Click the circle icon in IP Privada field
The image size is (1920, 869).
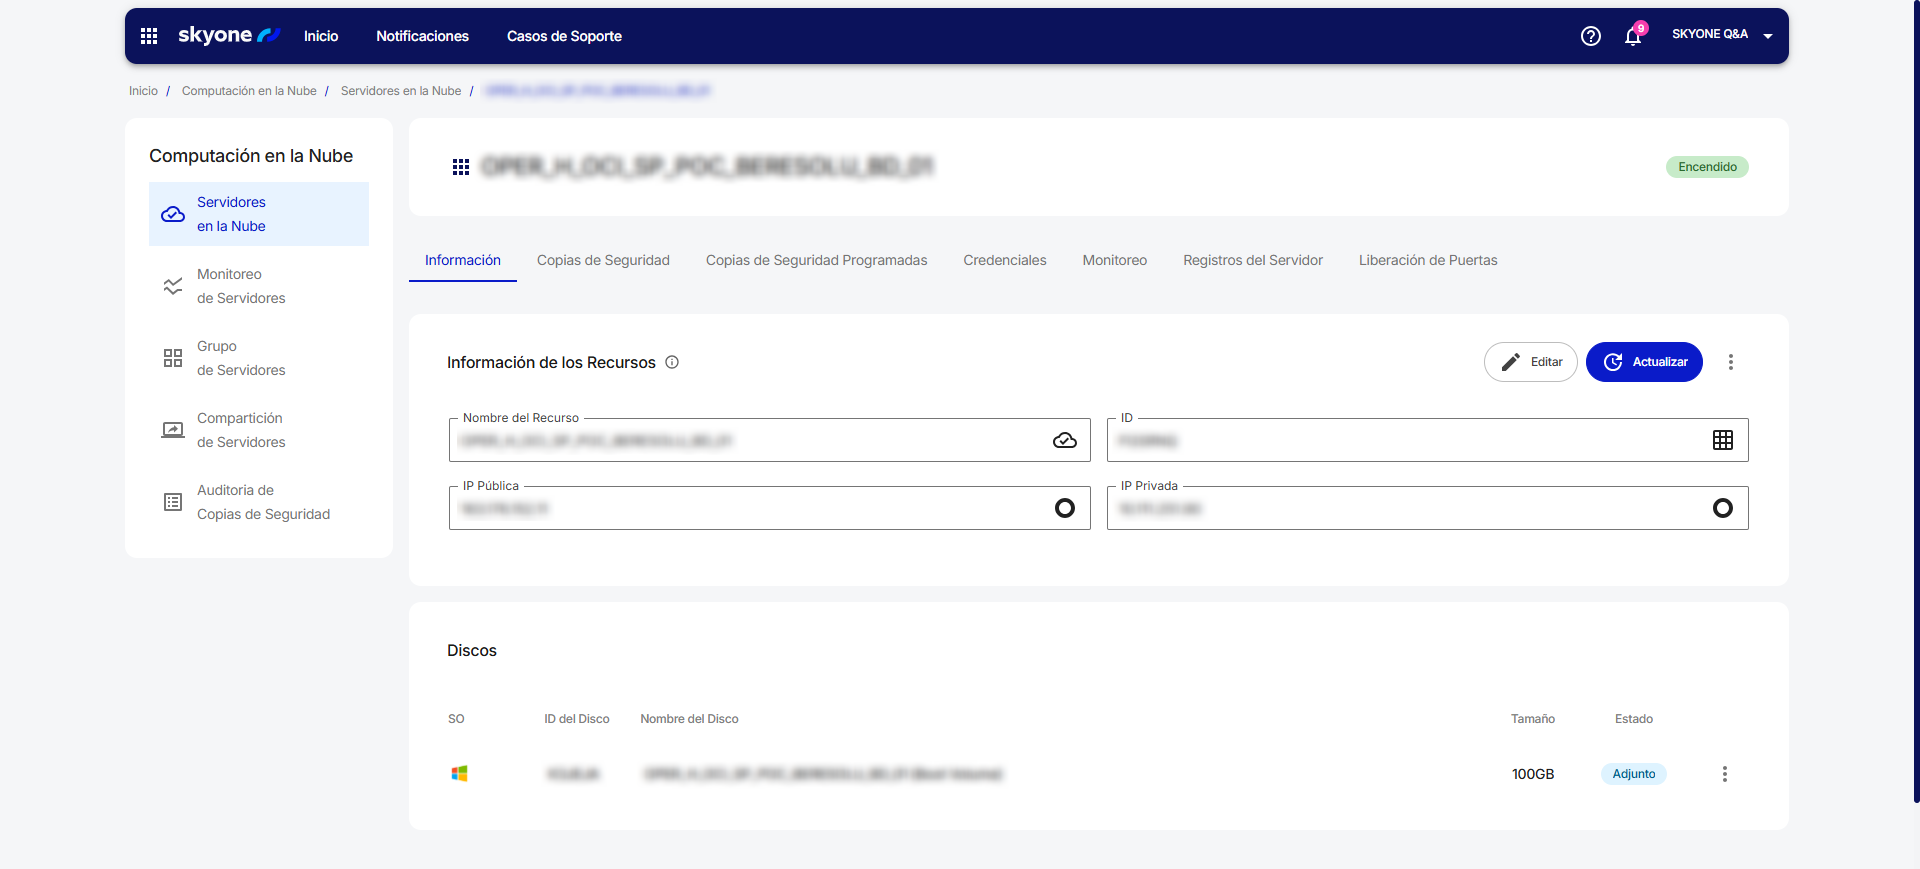(x=1722, y=509)
